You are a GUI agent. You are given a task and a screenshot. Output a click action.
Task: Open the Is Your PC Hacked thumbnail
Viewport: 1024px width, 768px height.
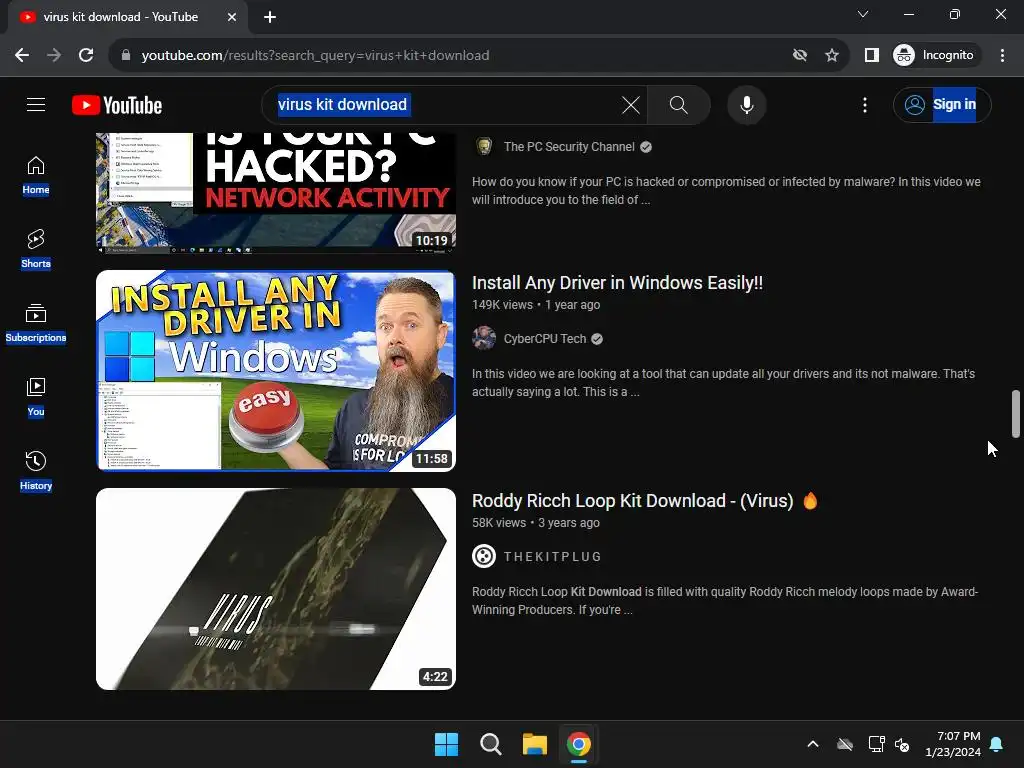[x=276, y=193]
